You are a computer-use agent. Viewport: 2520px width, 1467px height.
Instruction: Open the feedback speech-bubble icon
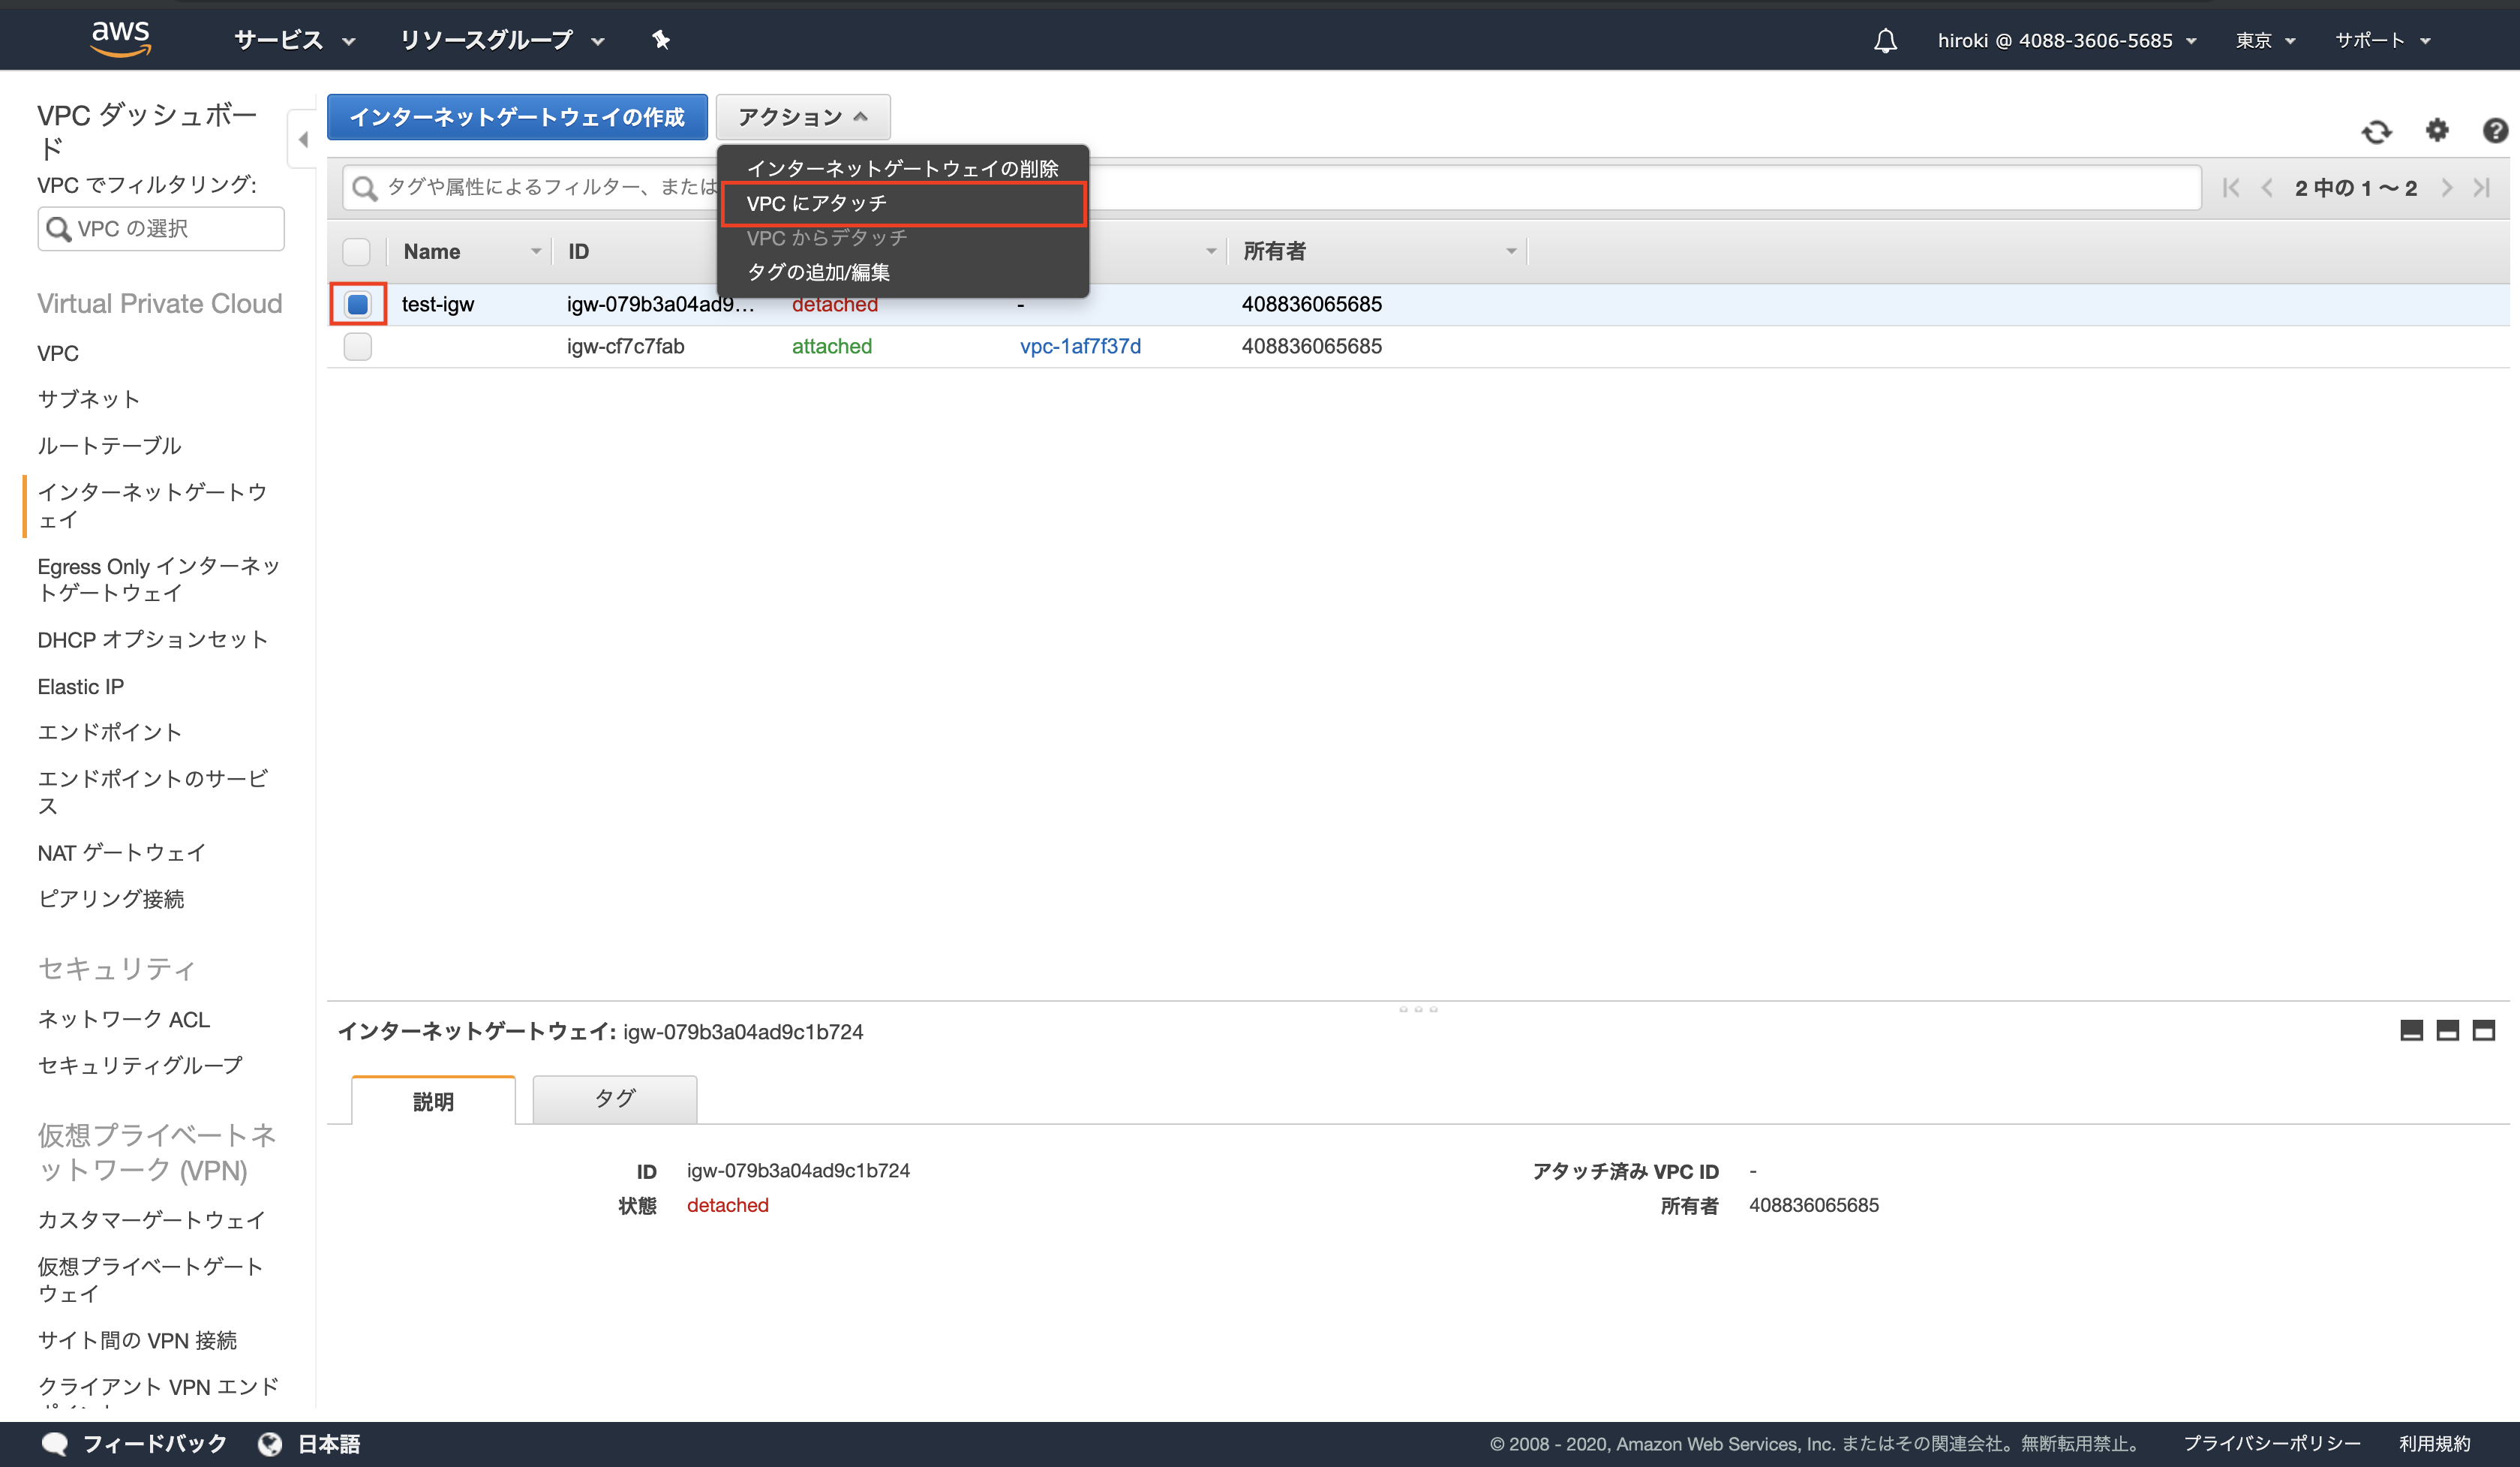coord(55,1443)
